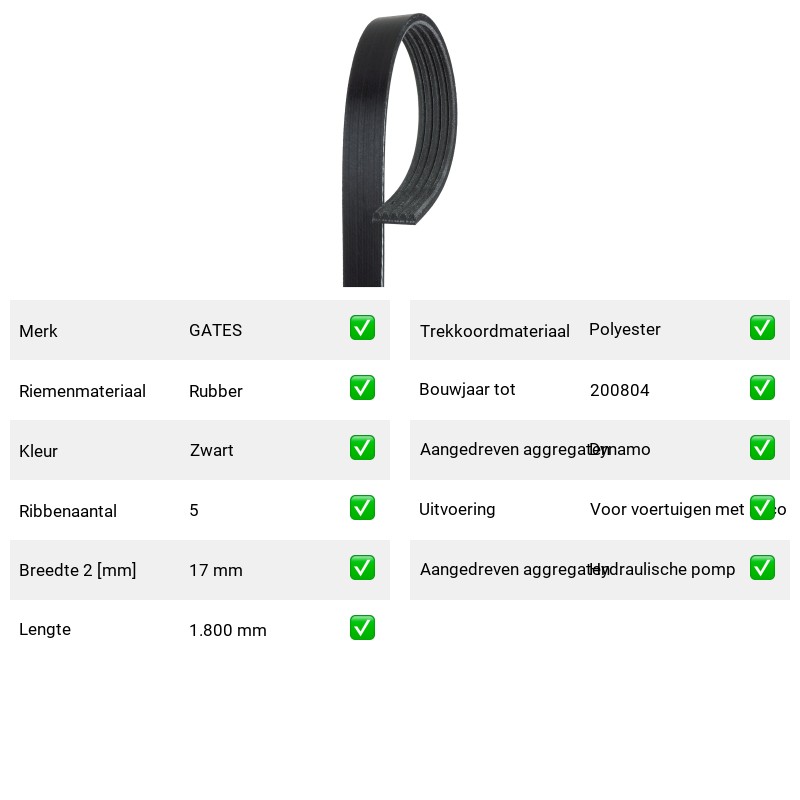Click the checkmark next to Polyester

pos(762,328)
